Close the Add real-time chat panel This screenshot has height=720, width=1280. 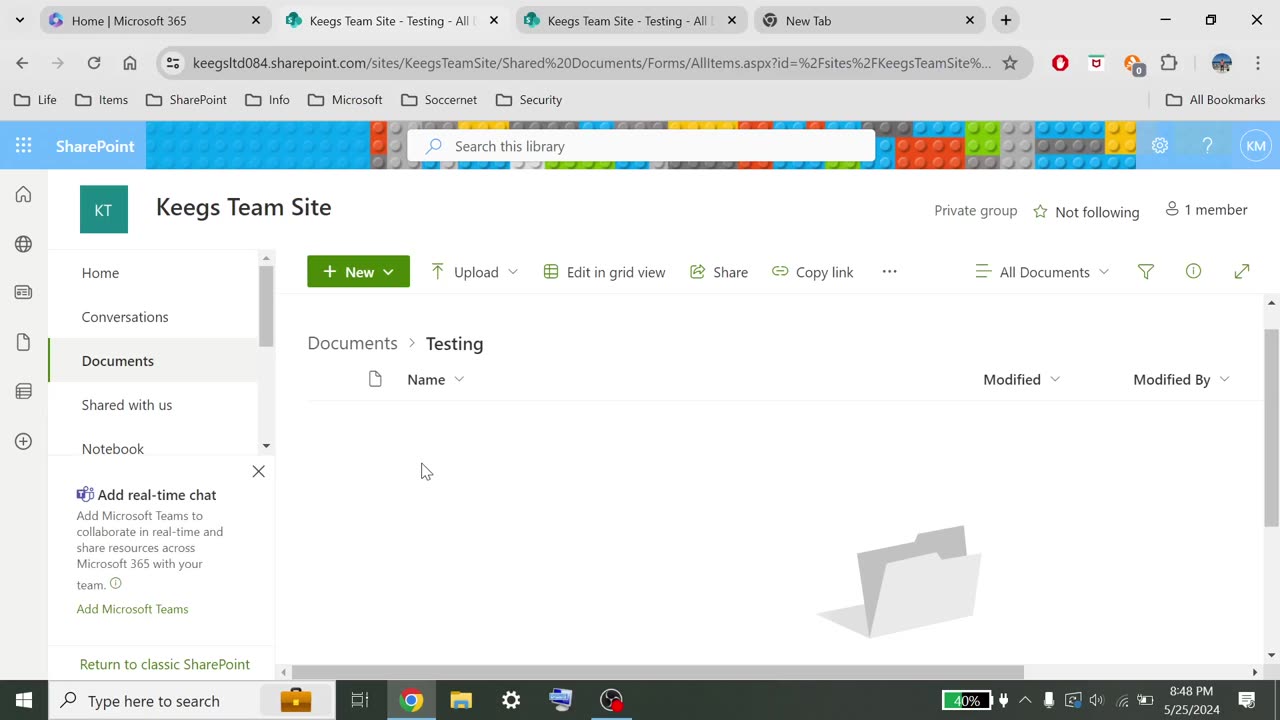[x=258, y=471]
